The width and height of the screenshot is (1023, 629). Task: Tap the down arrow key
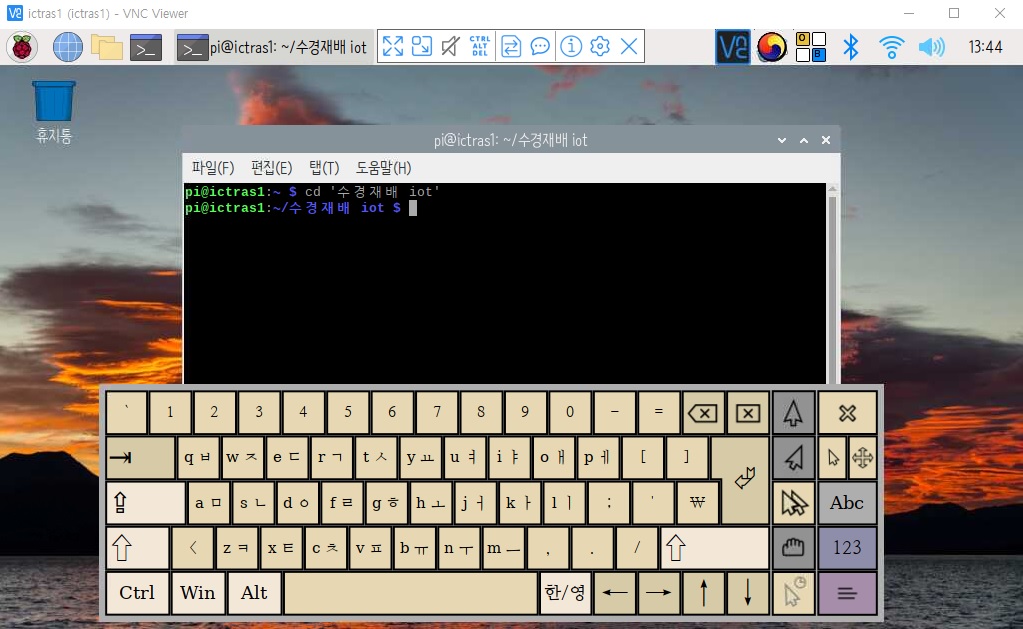coord(748,592)
